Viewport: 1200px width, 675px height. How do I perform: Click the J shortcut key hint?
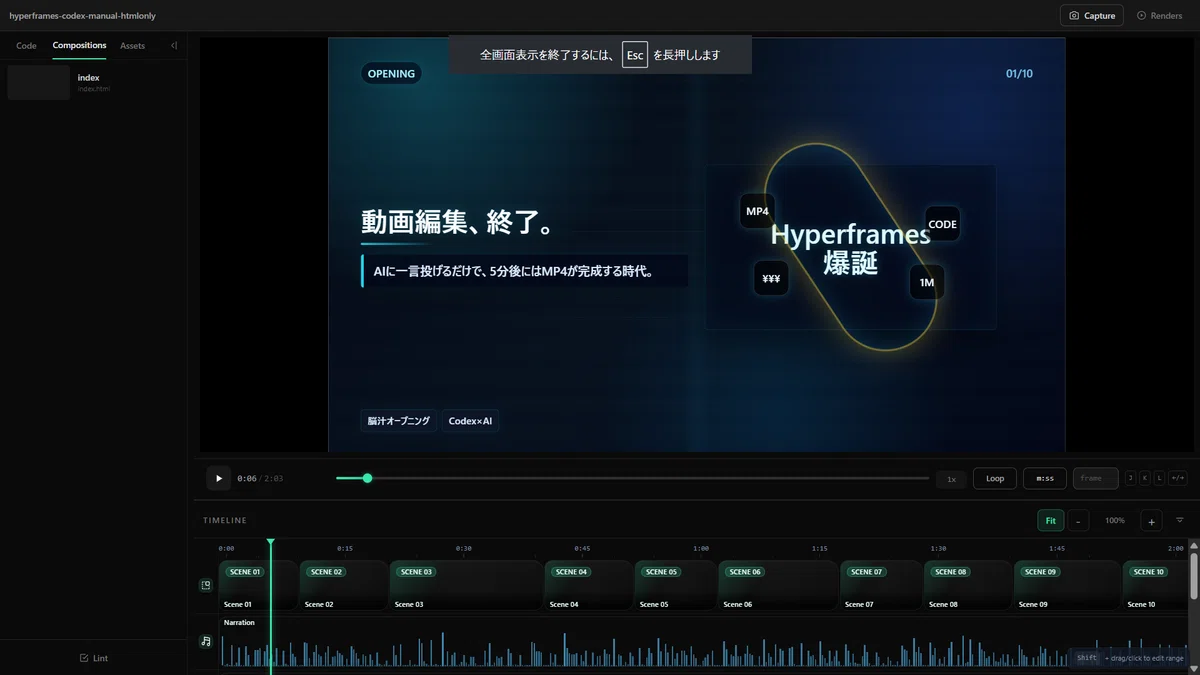point(1131,478)
